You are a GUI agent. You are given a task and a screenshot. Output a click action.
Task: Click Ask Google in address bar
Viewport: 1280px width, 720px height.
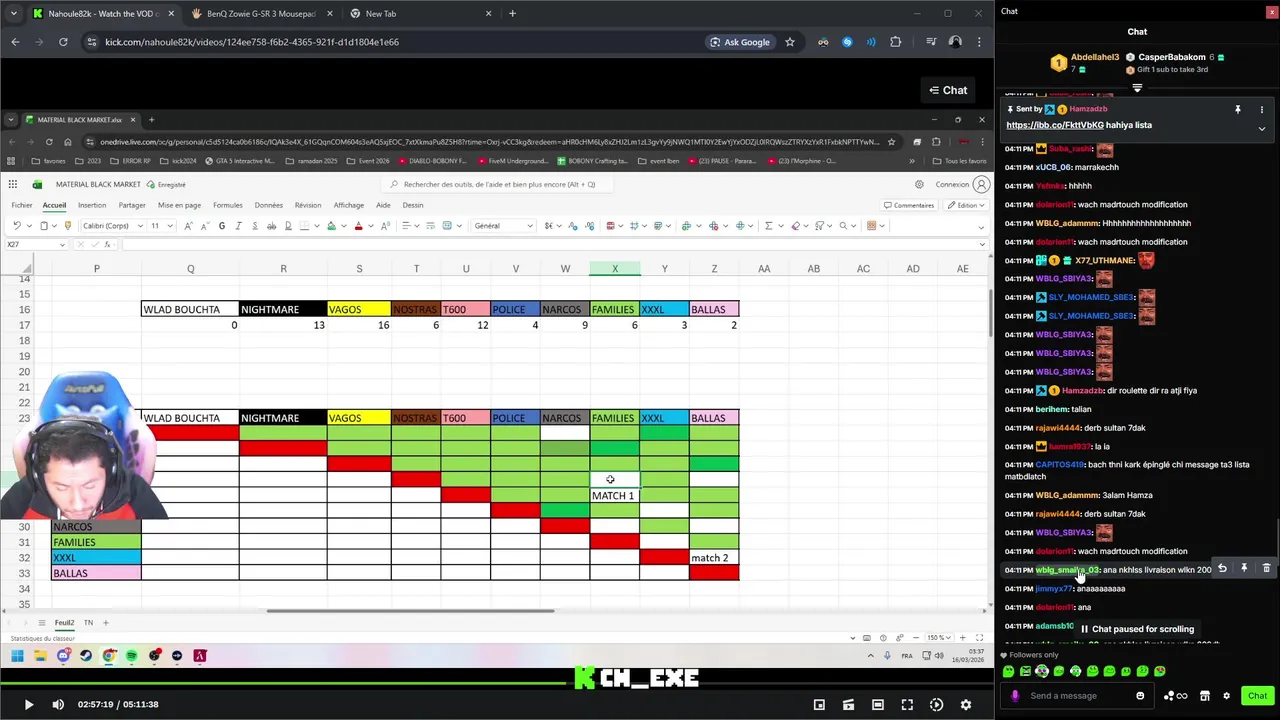click(x=740, y=42)
